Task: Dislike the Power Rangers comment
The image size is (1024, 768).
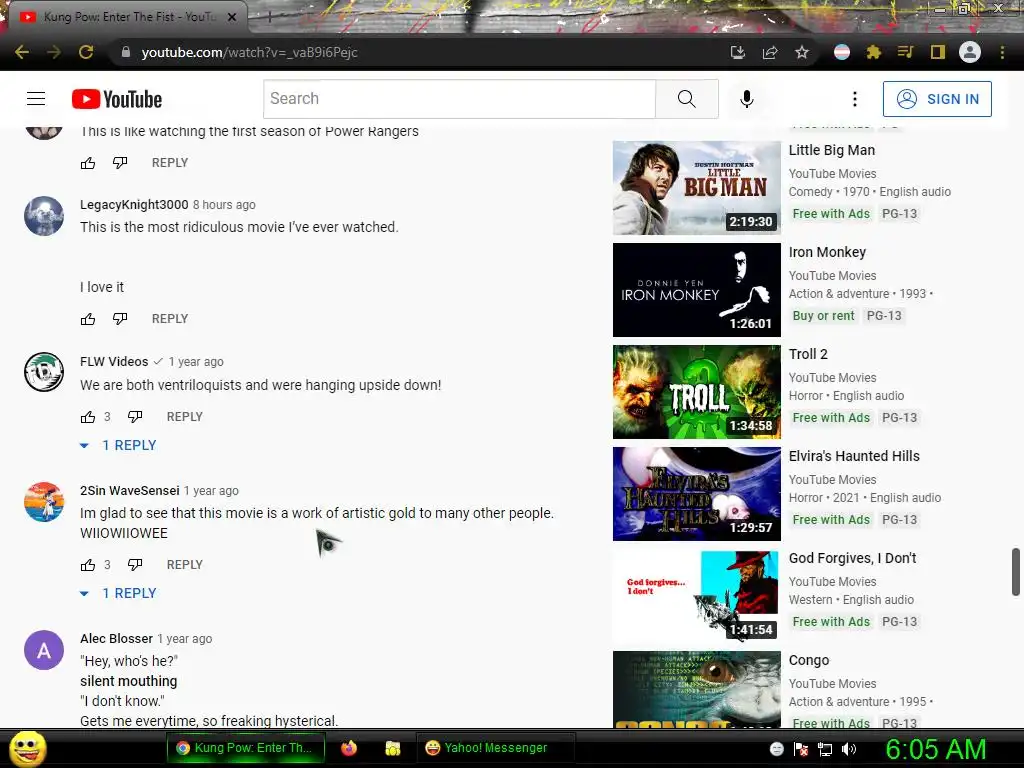Action: click(120, 163)
